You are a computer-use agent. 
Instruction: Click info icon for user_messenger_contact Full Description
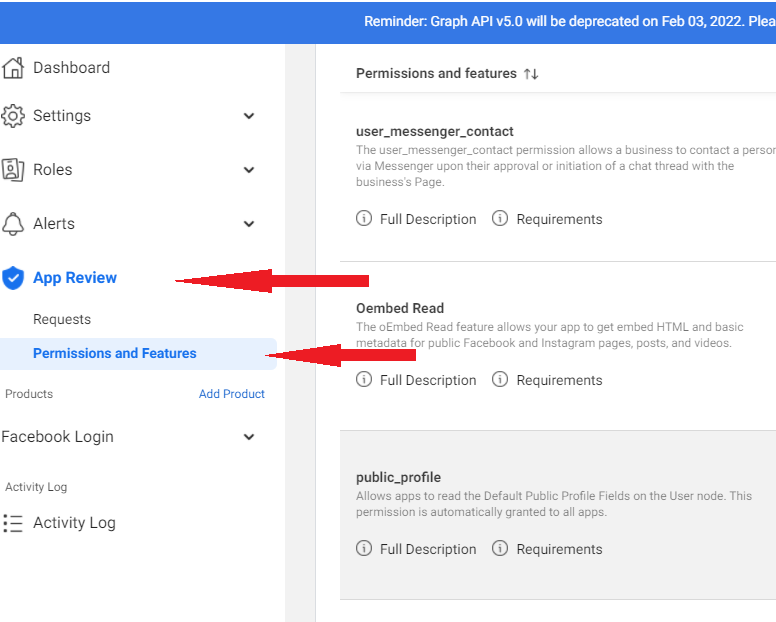364,218
